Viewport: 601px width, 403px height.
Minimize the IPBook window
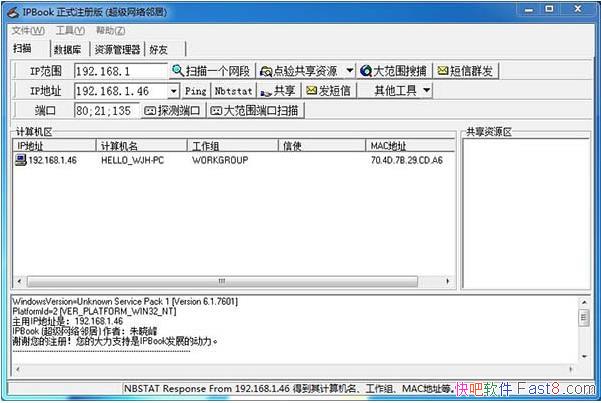(x=529, y=10)
